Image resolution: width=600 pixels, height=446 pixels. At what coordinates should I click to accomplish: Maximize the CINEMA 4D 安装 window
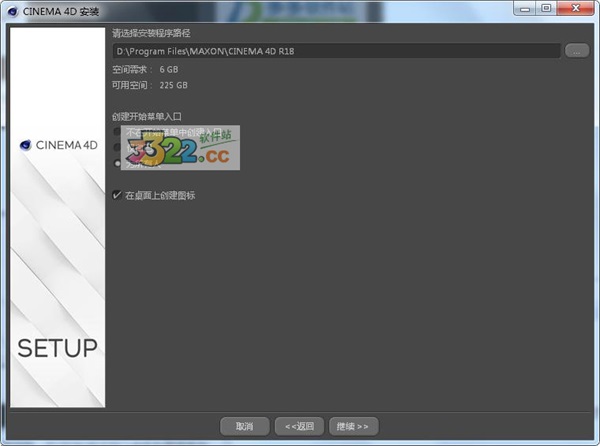coord(546,8)
